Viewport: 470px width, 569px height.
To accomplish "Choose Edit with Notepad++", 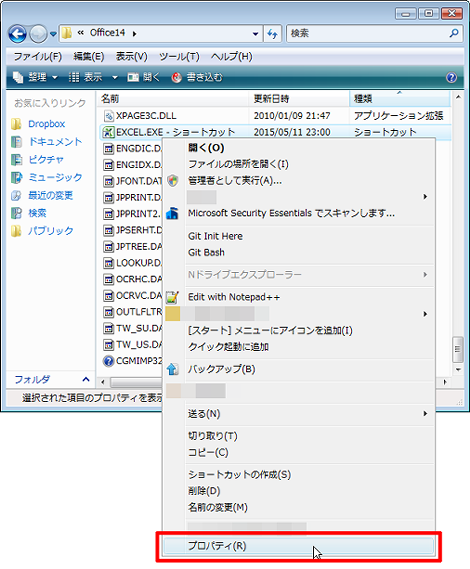I will tap(234, 297).
